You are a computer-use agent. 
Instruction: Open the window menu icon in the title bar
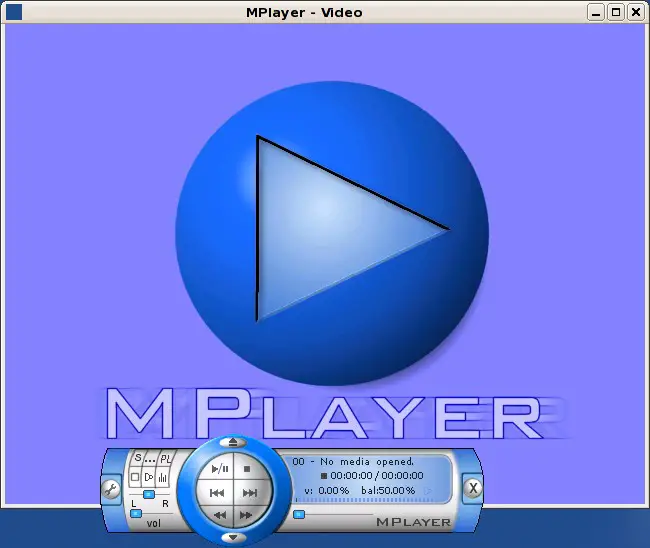(14, 12)
